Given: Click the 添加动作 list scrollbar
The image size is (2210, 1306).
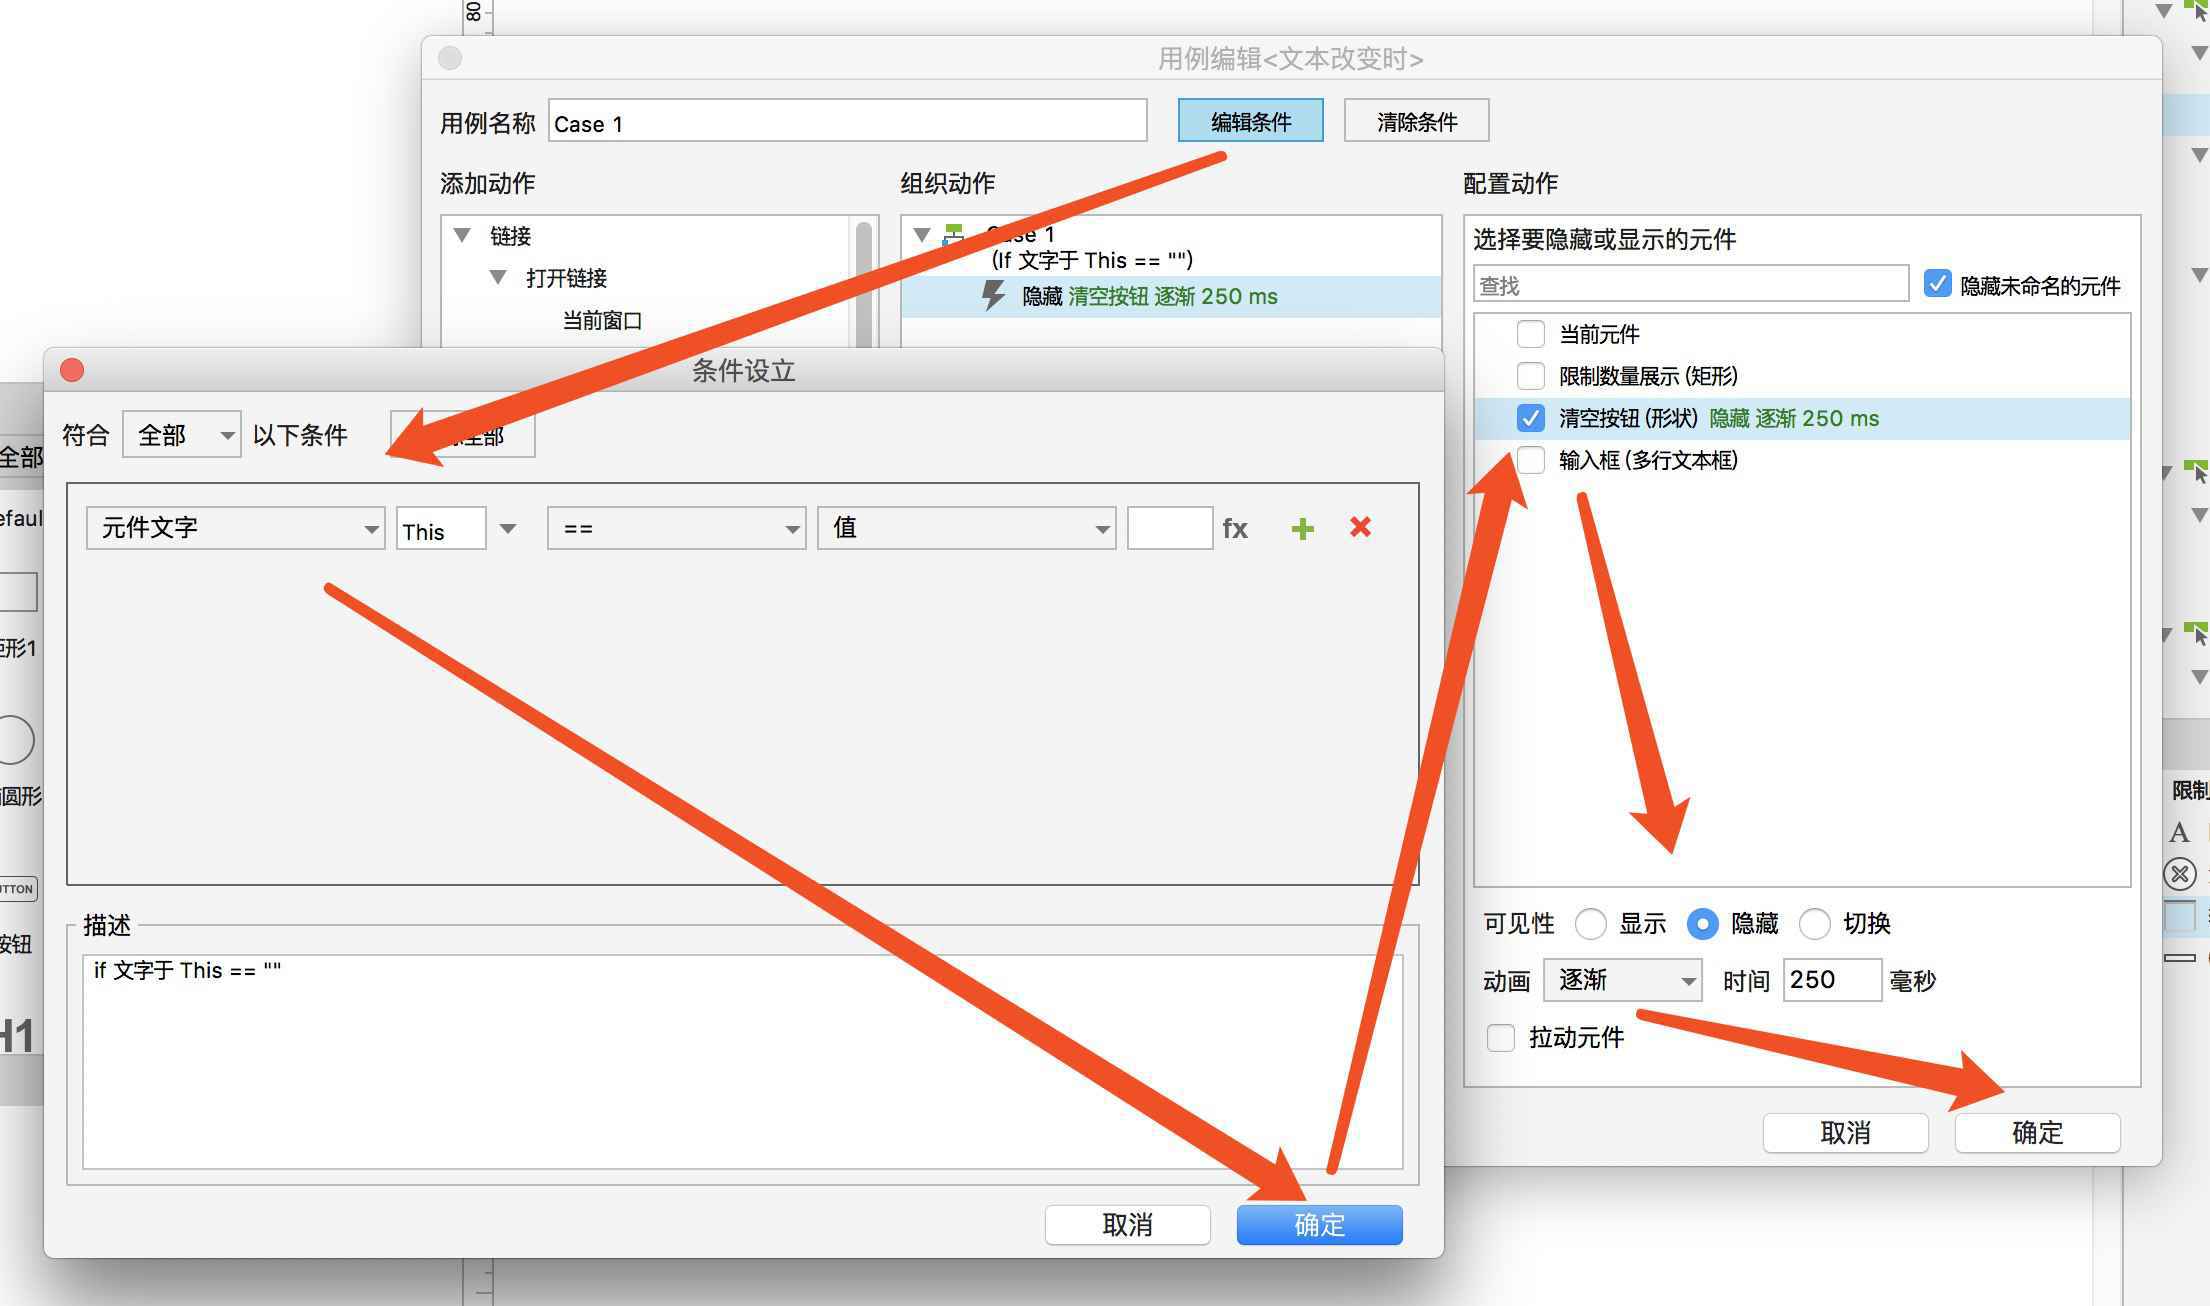Looking at the screenshot, I should click(x=864, y=283).
